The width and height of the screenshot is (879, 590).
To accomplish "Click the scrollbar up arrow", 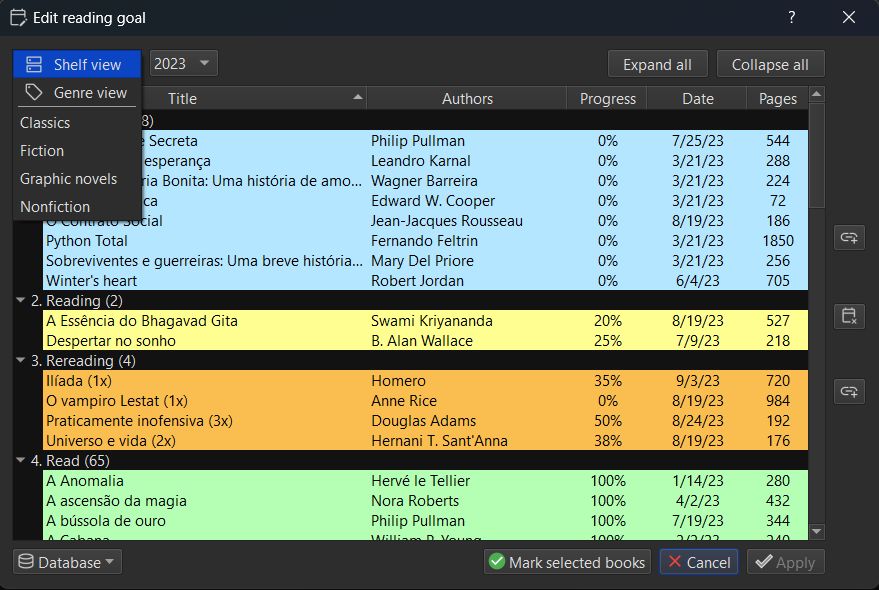I will (x=817, y=94).
